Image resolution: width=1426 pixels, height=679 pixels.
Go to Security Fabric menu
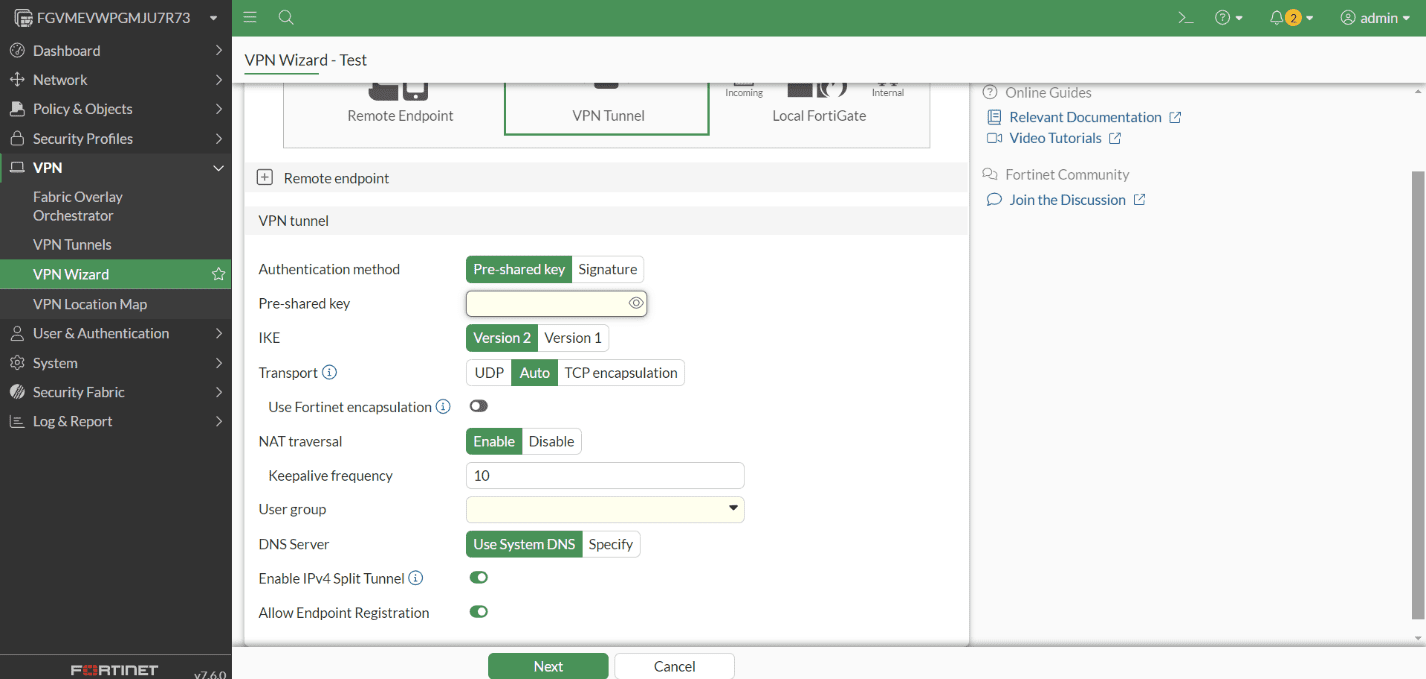pyautogui.click(x=115, y=392)
